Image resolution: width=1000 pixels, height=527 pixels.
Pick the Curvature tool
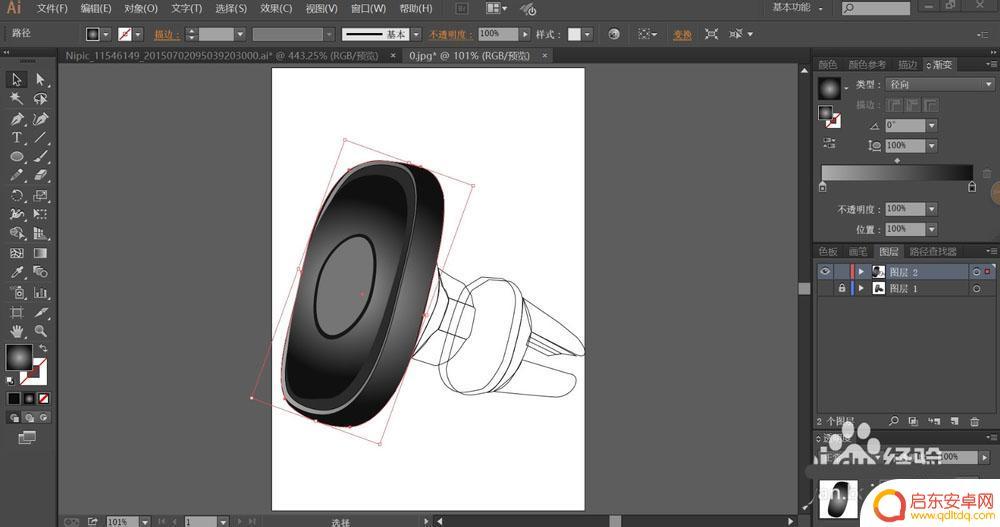(x=40, y=119)
